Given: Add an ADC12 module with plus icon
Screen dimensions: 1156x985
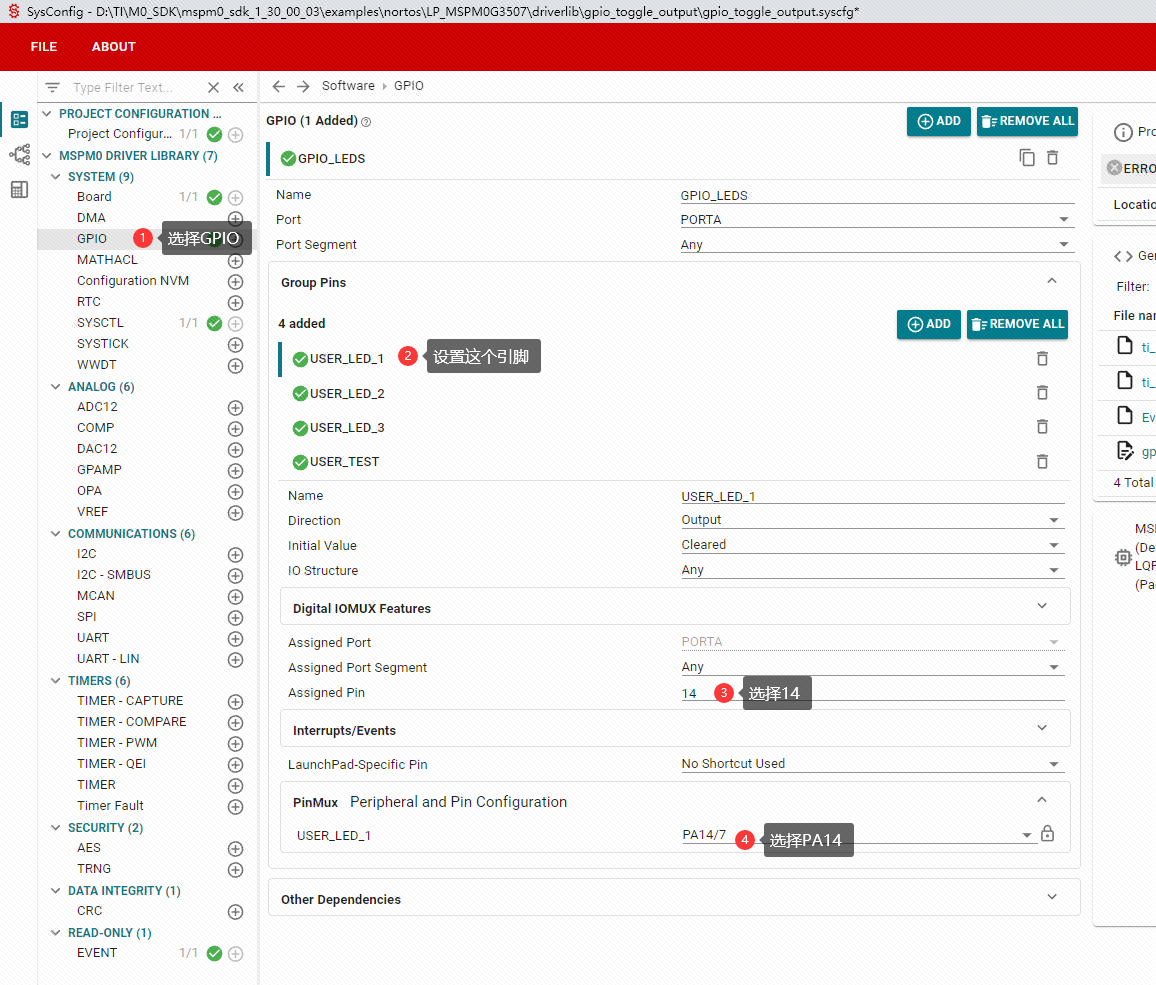Looking at the screenshot, I should (235, 408).
